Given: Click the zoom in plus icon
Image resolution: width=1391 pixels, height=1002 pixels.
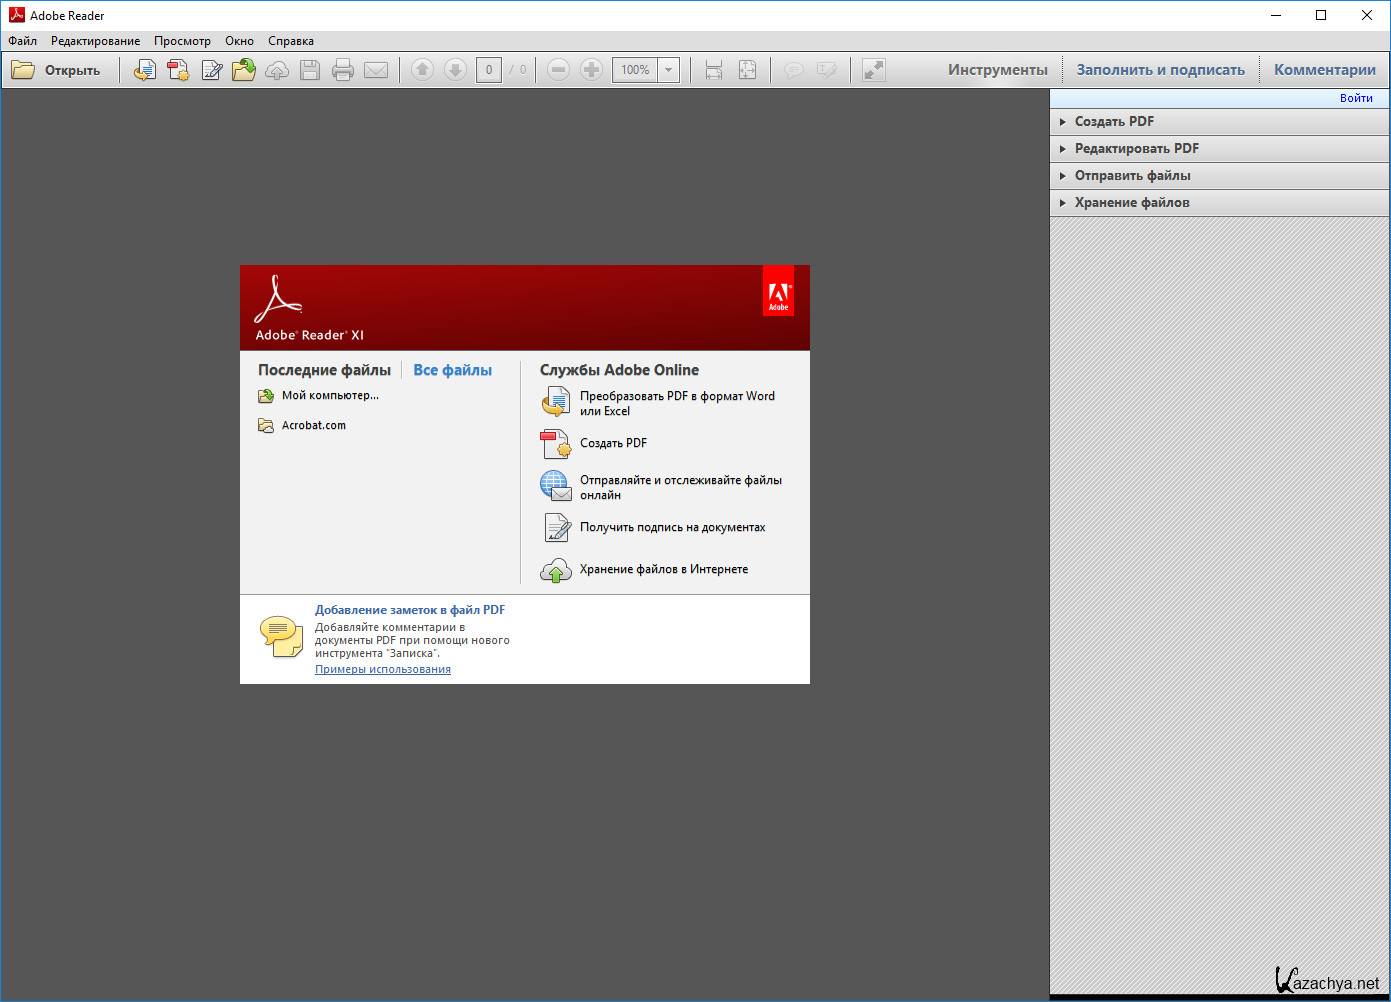Looking at the screenshot, I should coord(592,70).
